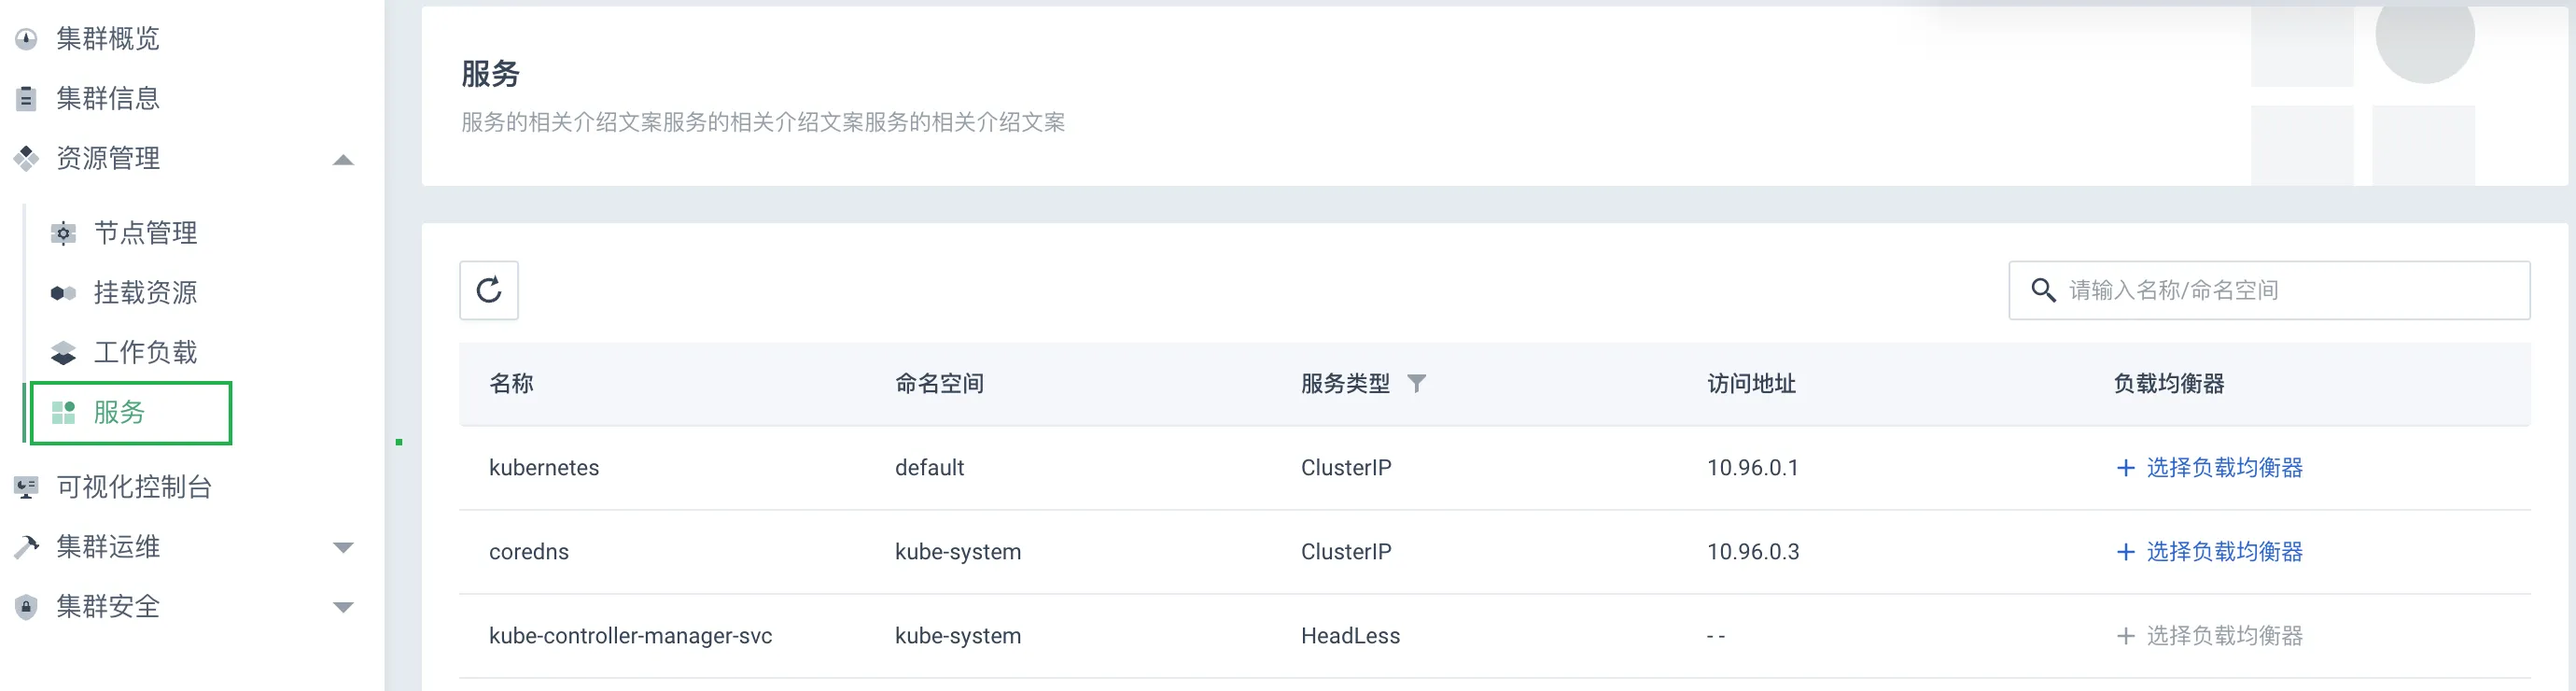Open 集群概览 menu item

click(x=108, y=39)
